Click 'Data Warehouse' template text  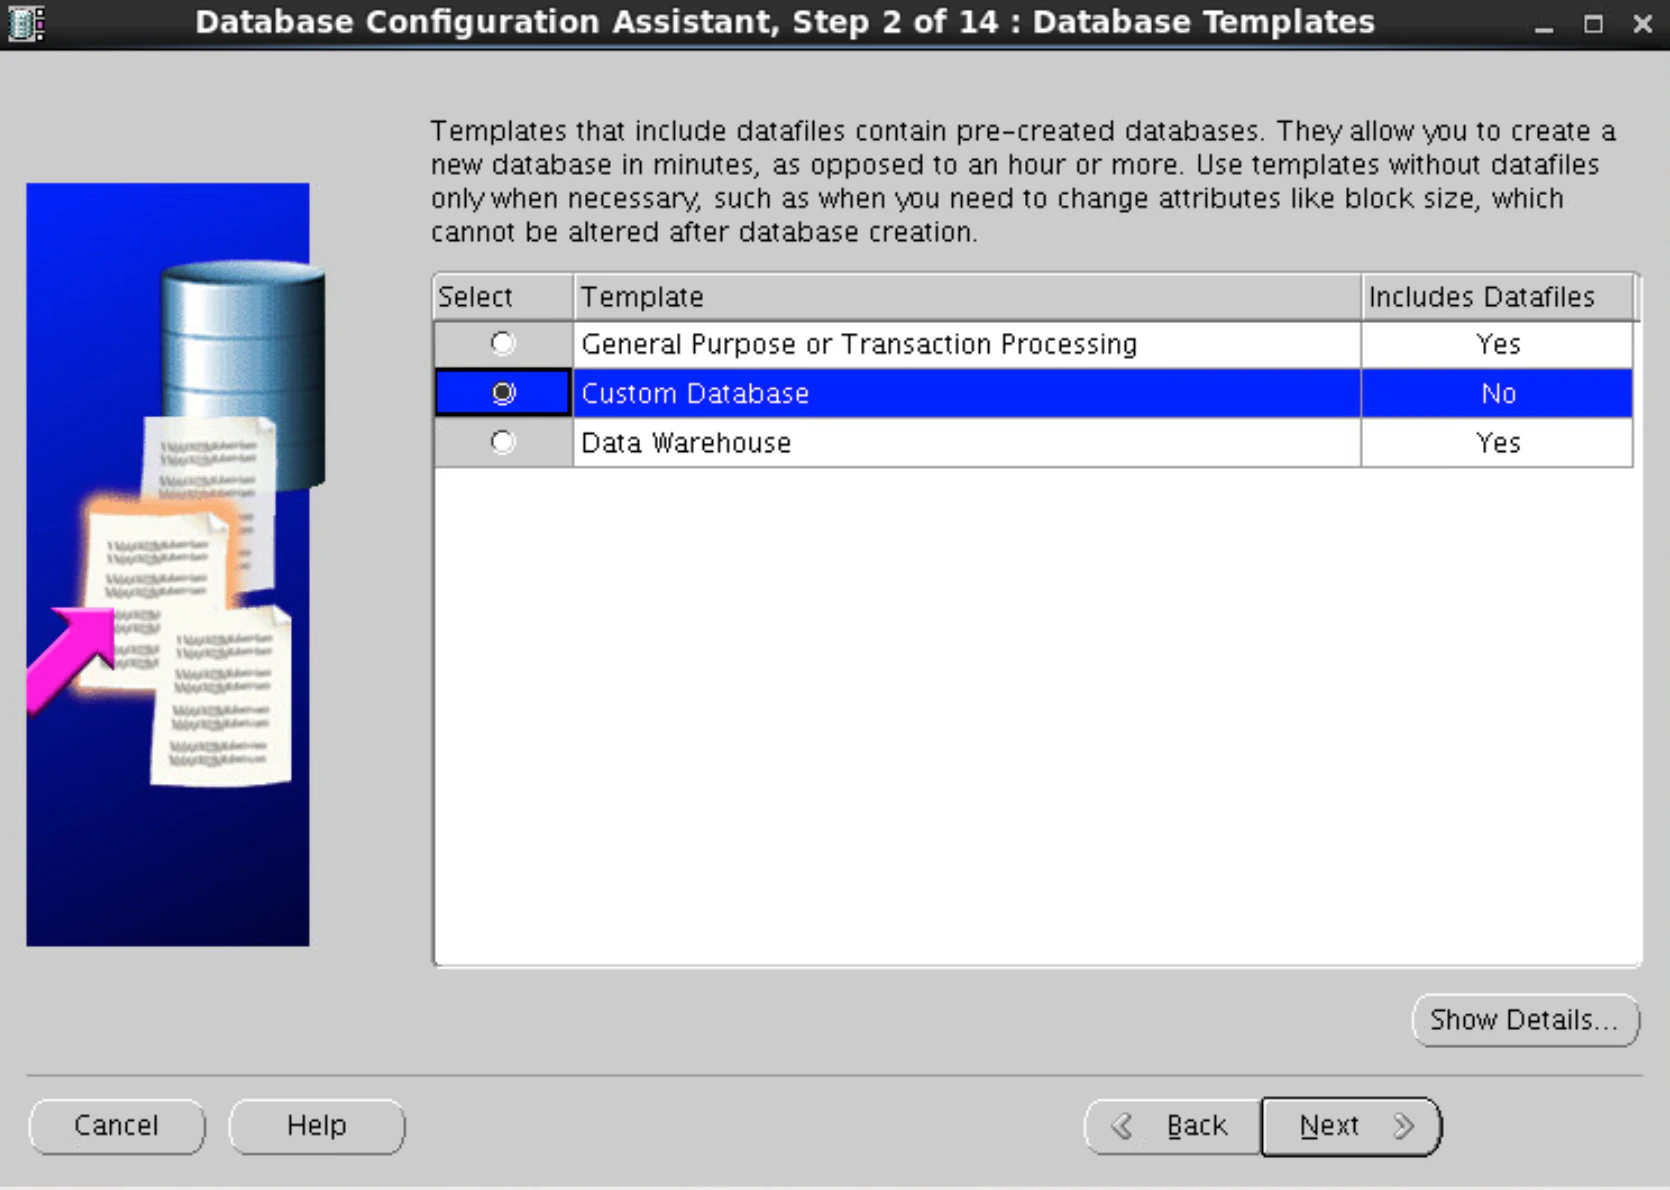click(686, 442)
